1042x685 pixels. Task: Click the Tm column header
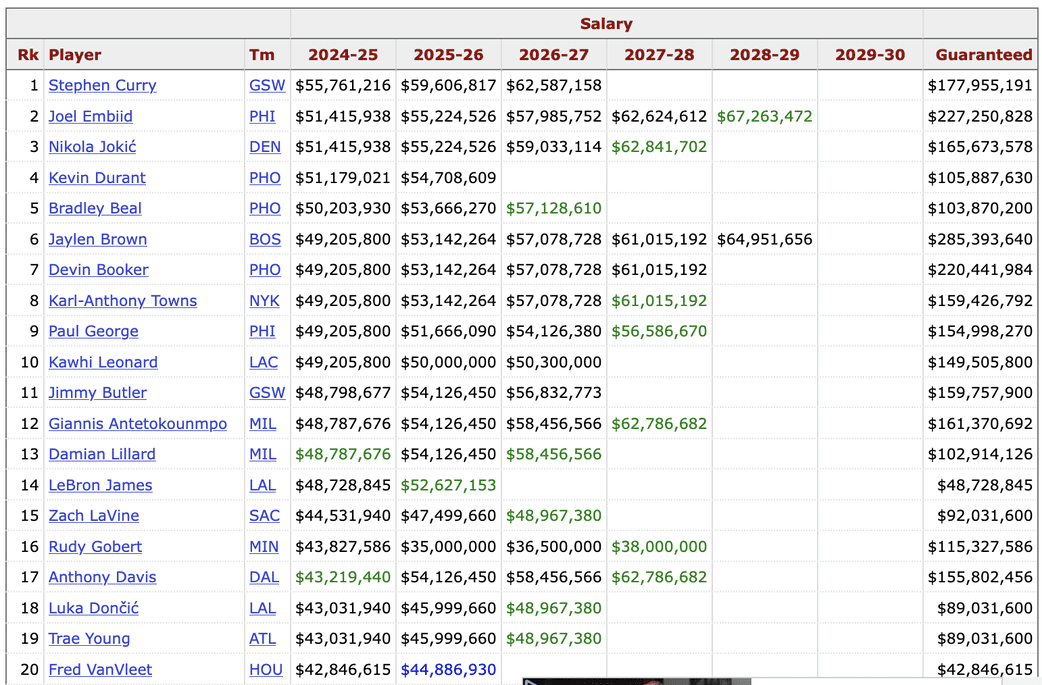tap(262, 55)
